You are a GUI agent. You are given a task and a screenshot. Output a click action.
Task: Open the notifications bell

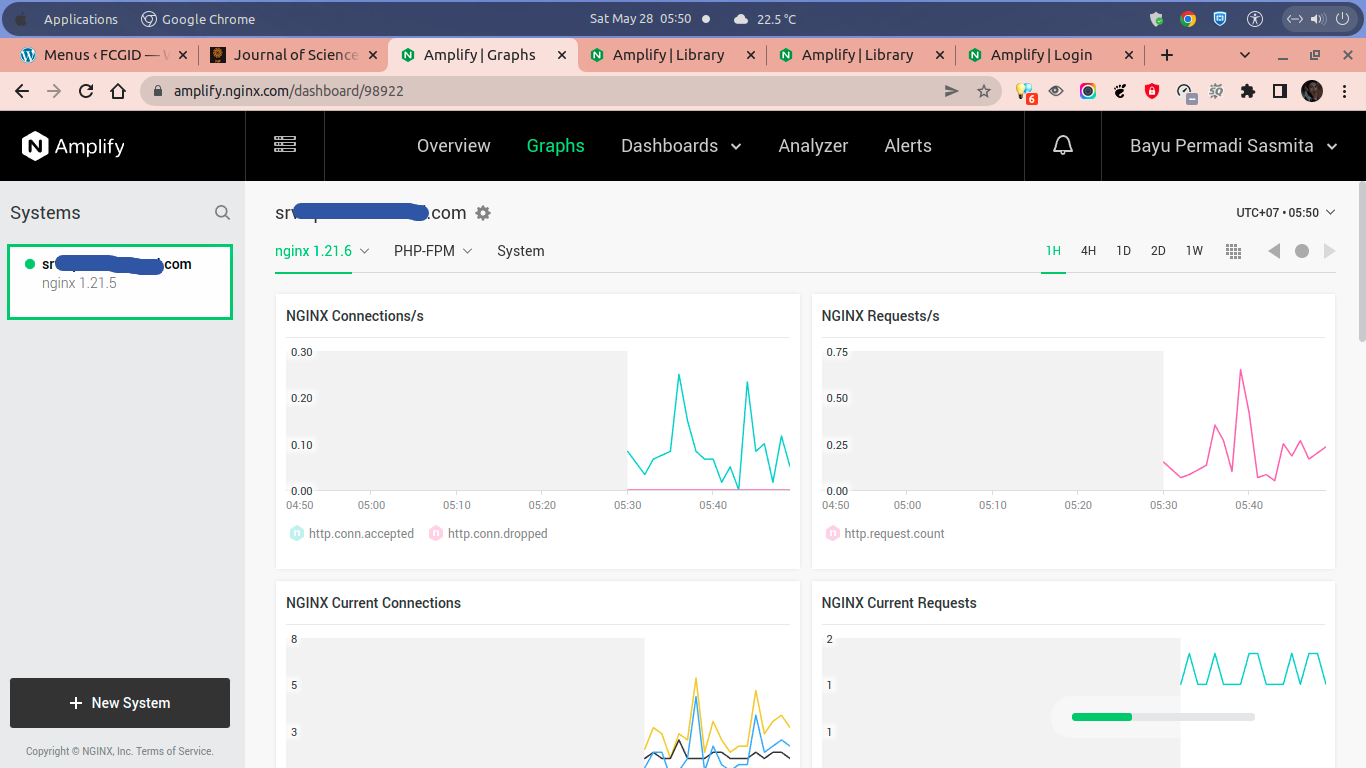click(1063, 146)
